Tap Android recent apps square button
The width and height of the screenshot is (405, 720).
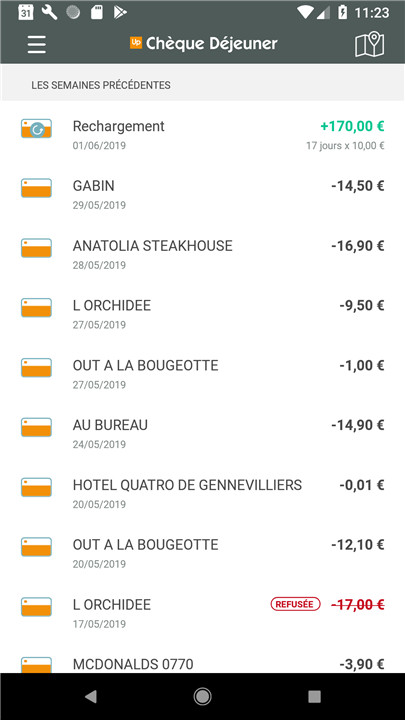tap(314, 697)
